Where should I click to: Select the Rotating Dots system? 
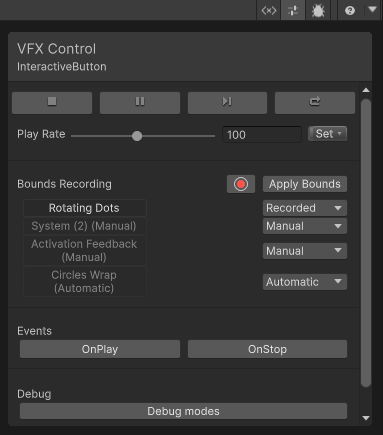tap(85, 208)
